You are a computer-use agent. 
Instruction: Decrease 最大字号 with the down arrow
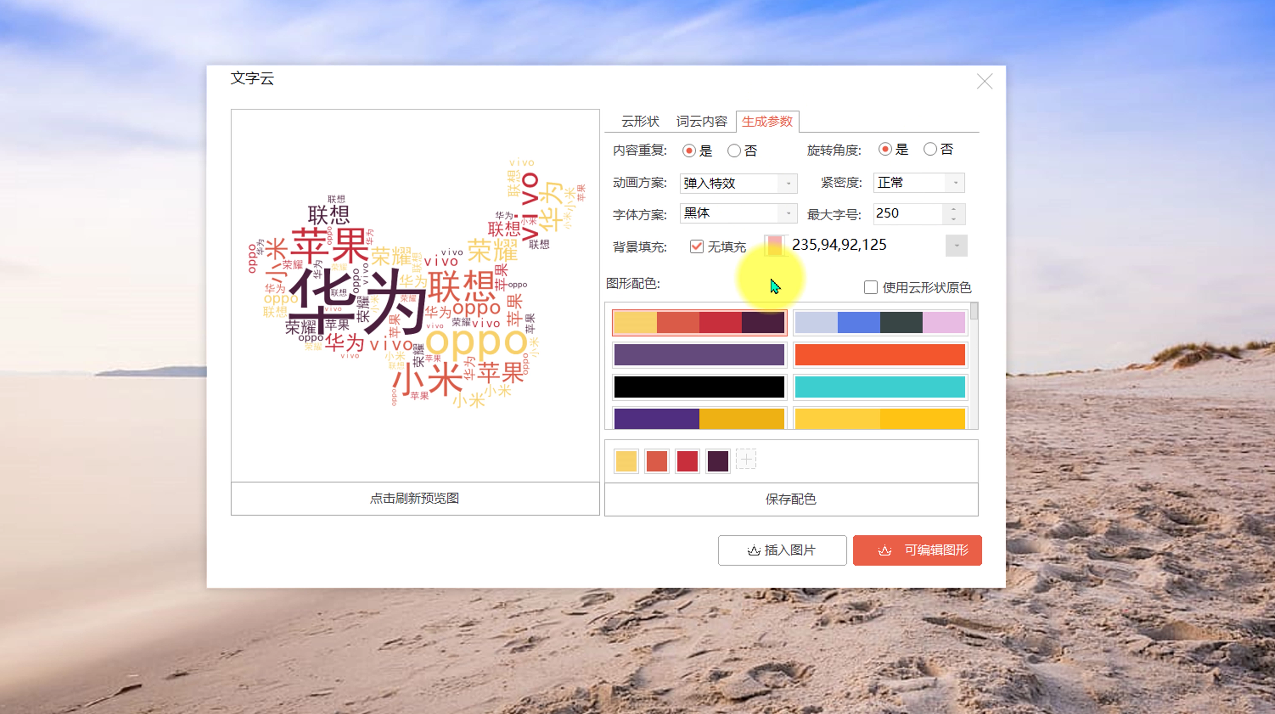(x=954, y=218)
